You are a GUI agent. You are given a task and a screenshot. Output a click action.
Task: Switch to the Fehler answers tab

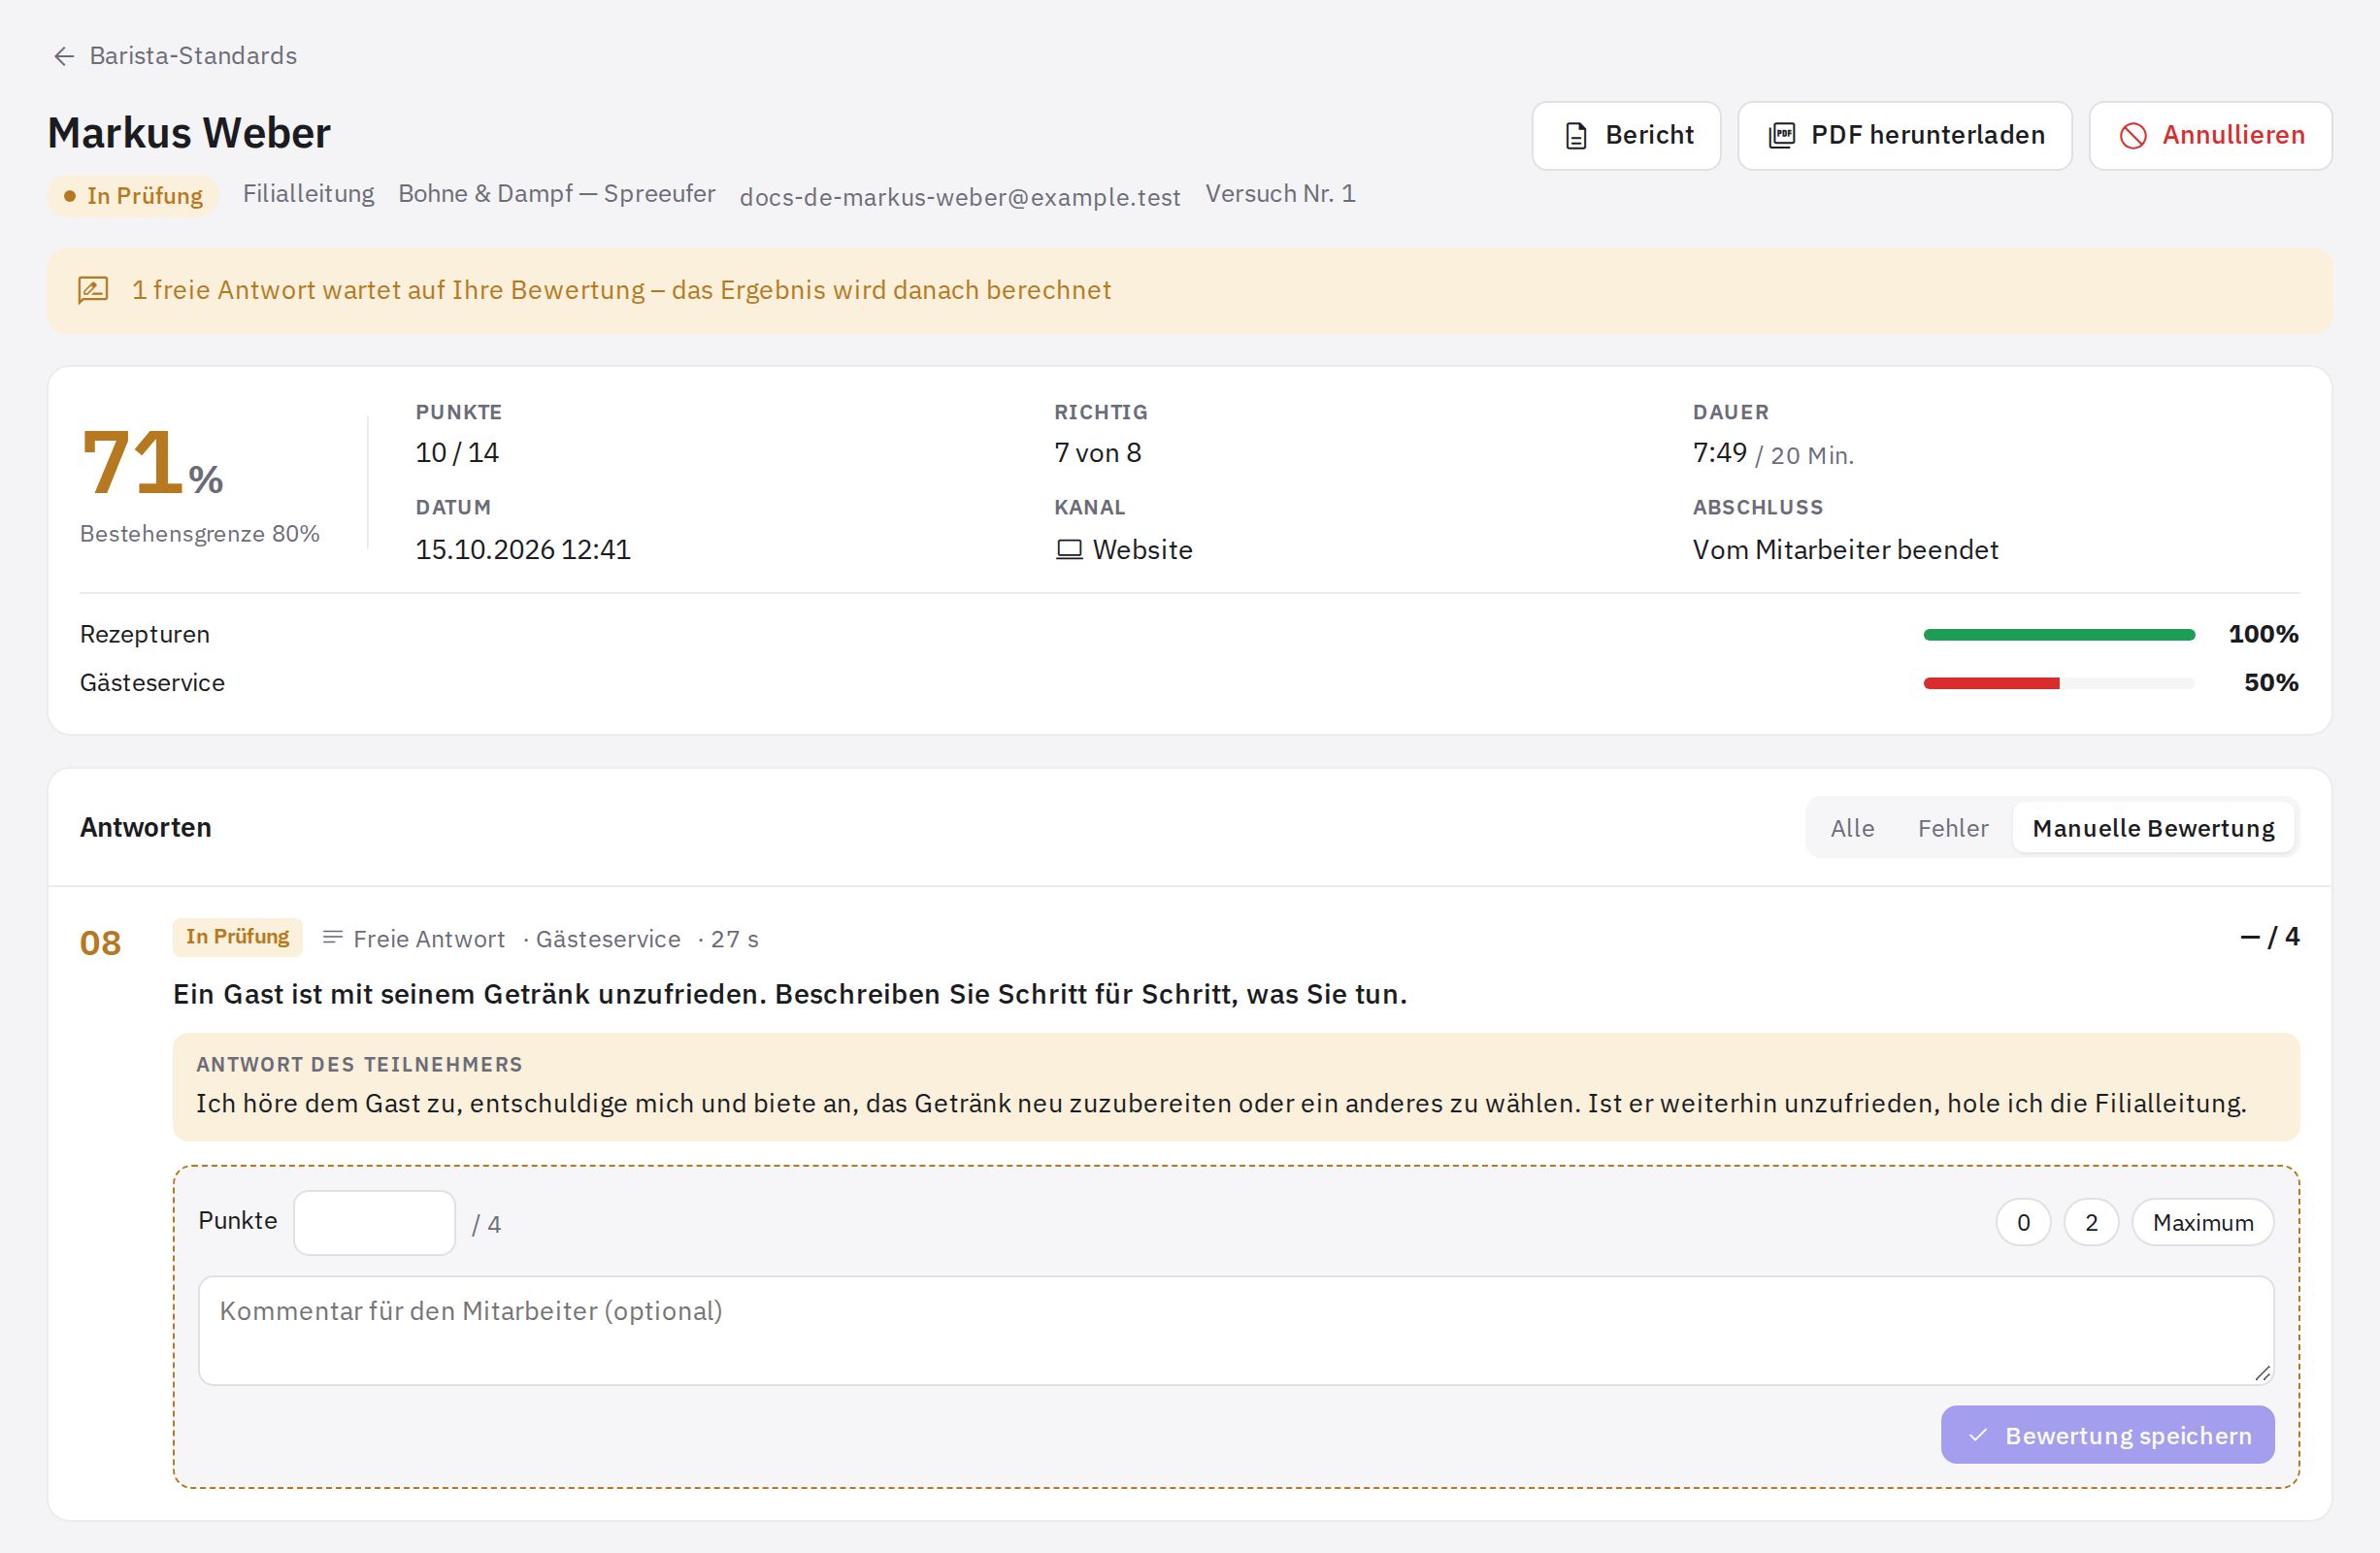pos(1952,828)
